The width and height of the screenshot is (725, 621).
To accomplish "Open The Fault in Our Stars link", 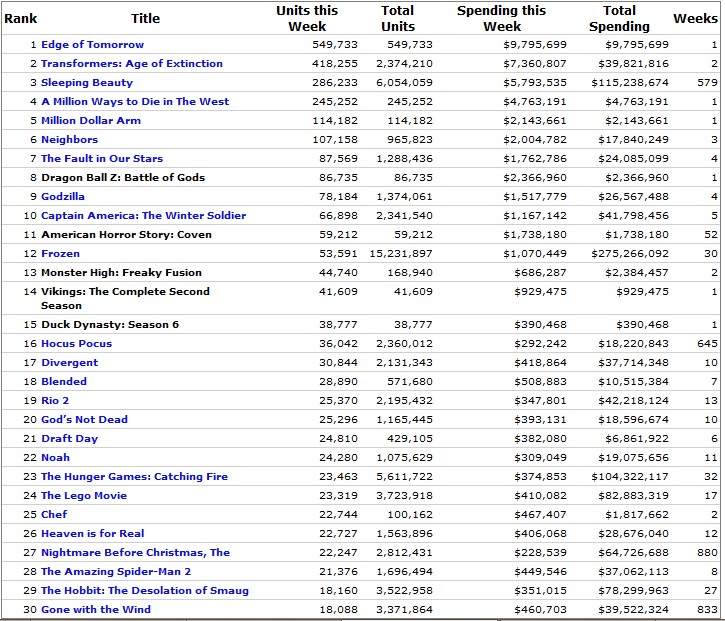I will (102, 159).
